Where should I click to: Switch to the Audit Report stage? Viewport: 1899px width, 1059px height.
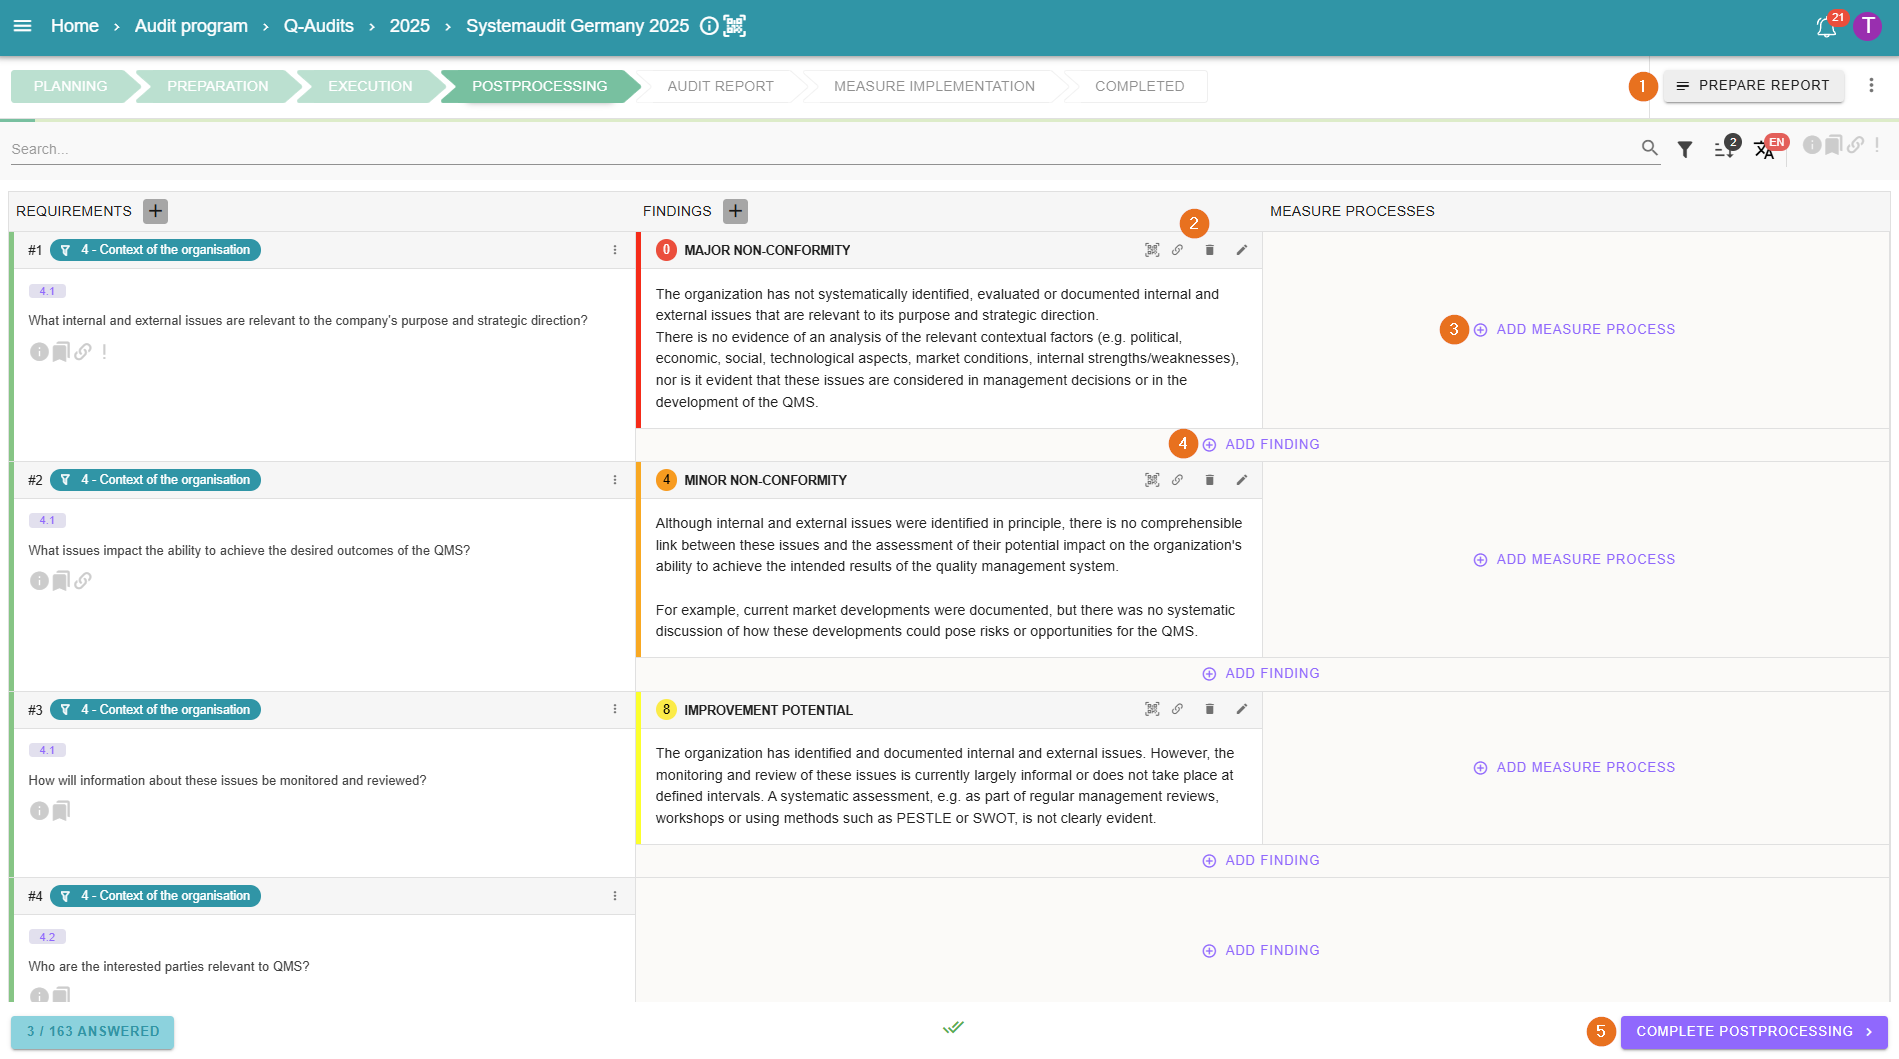point(720,86)
